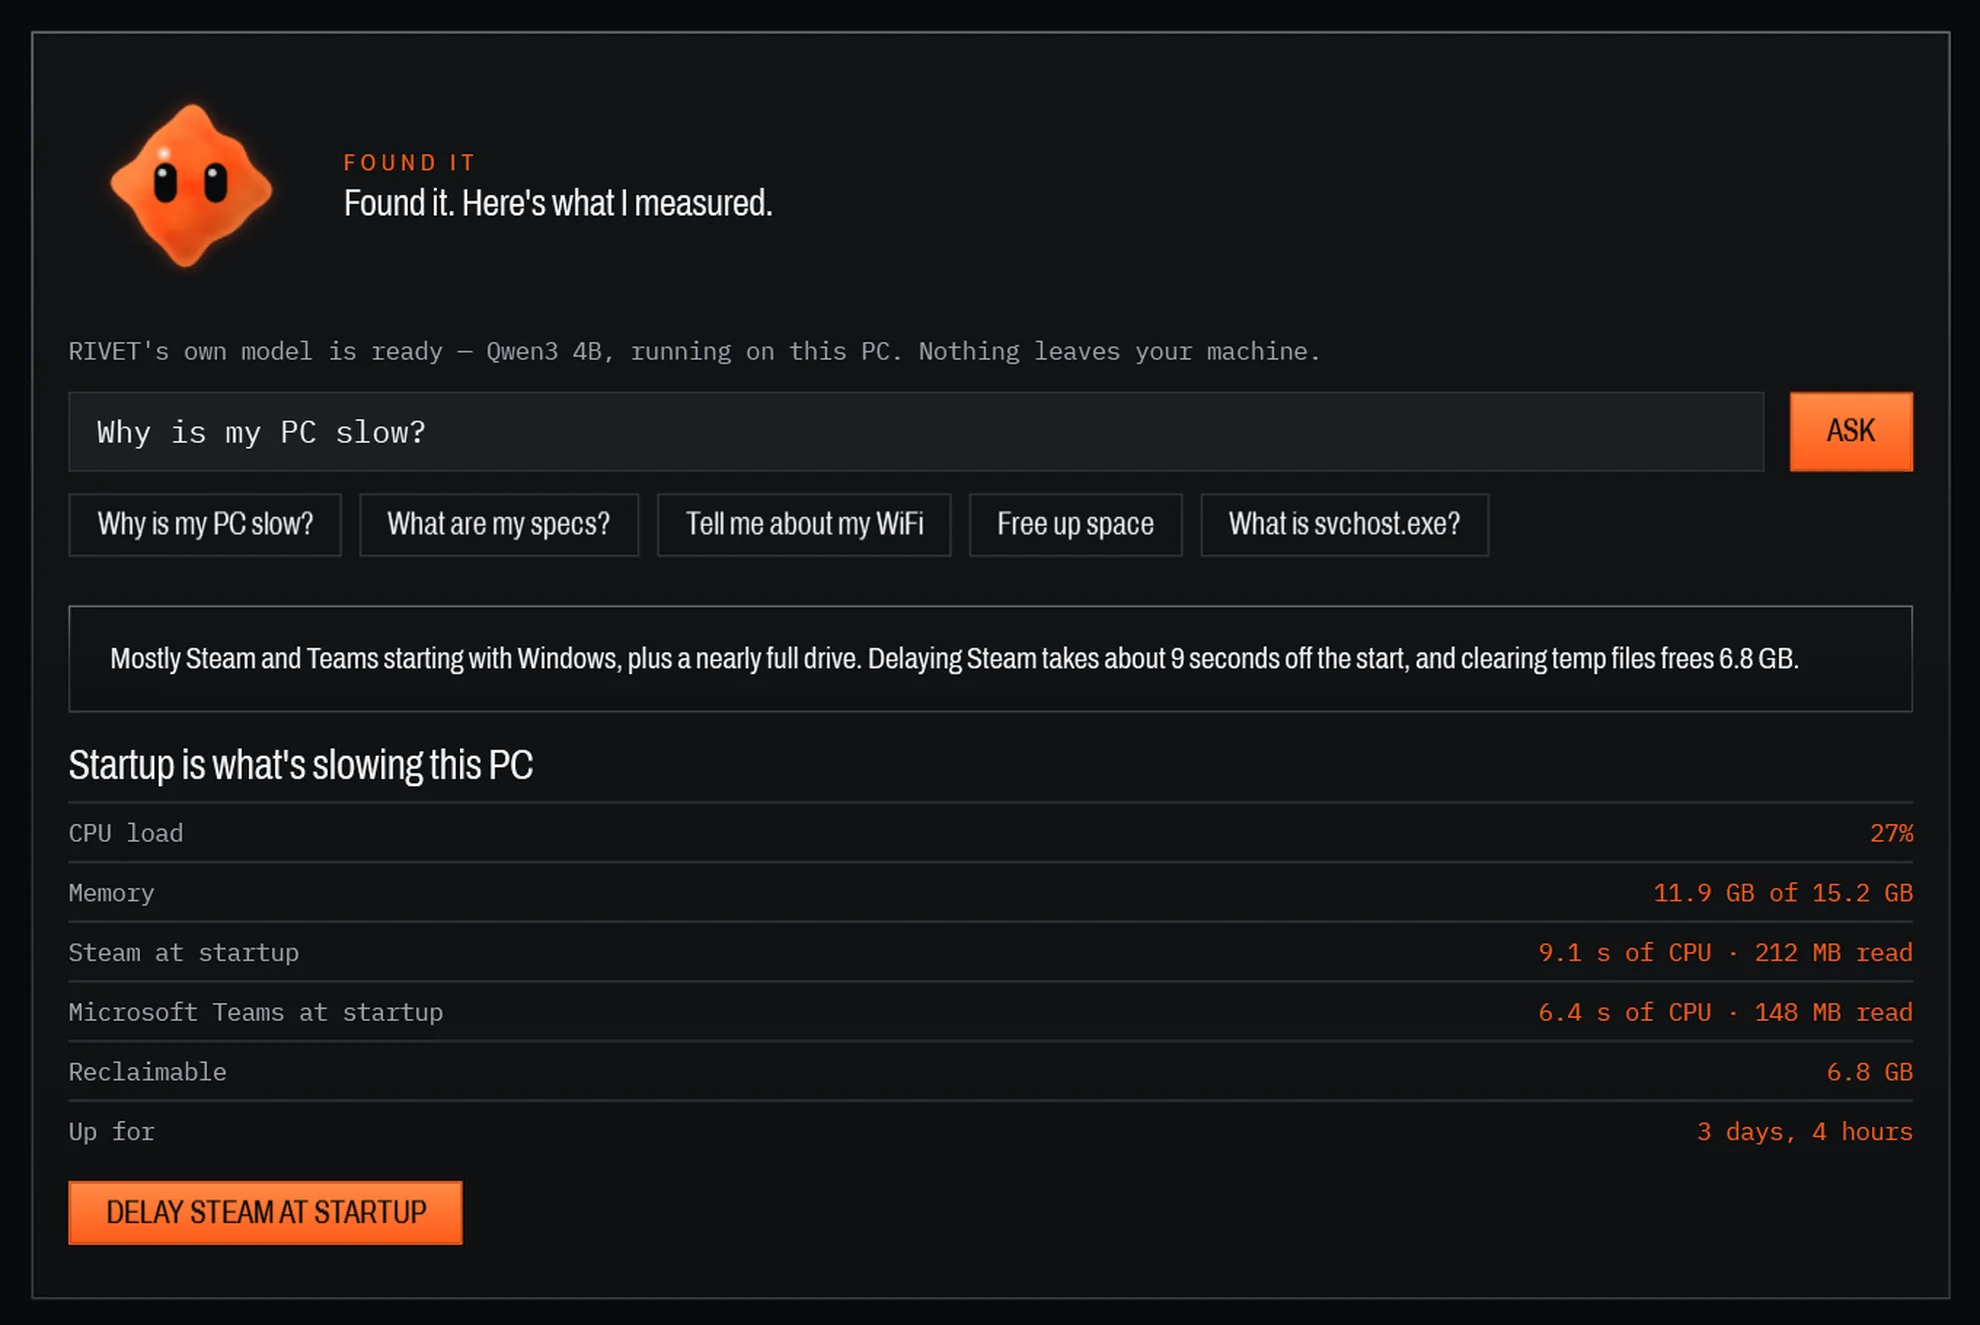Click the '3 days, 4 hours' uptime value
Image resolution: width=1980 pixels, height=1325 pixels.
[x=1805, y=1131]
